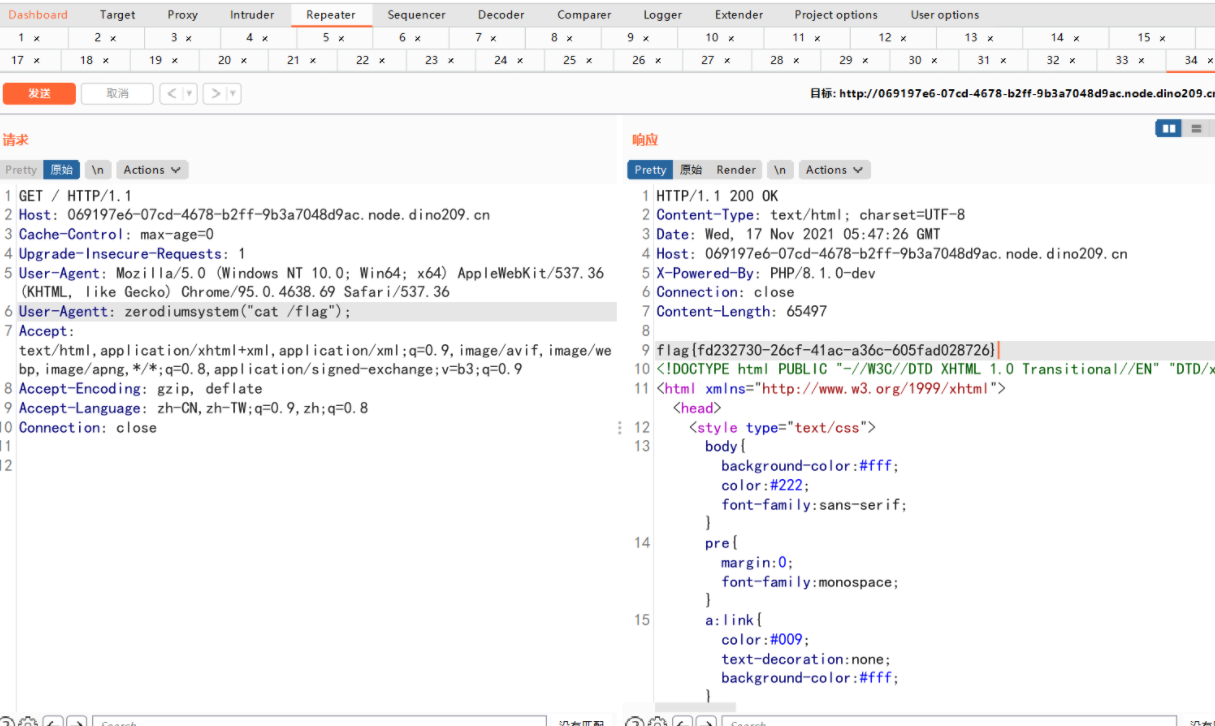The height and width of the screenshot is (726, 1215).
Task: Go back in request history
Action: tap(171, 94)
